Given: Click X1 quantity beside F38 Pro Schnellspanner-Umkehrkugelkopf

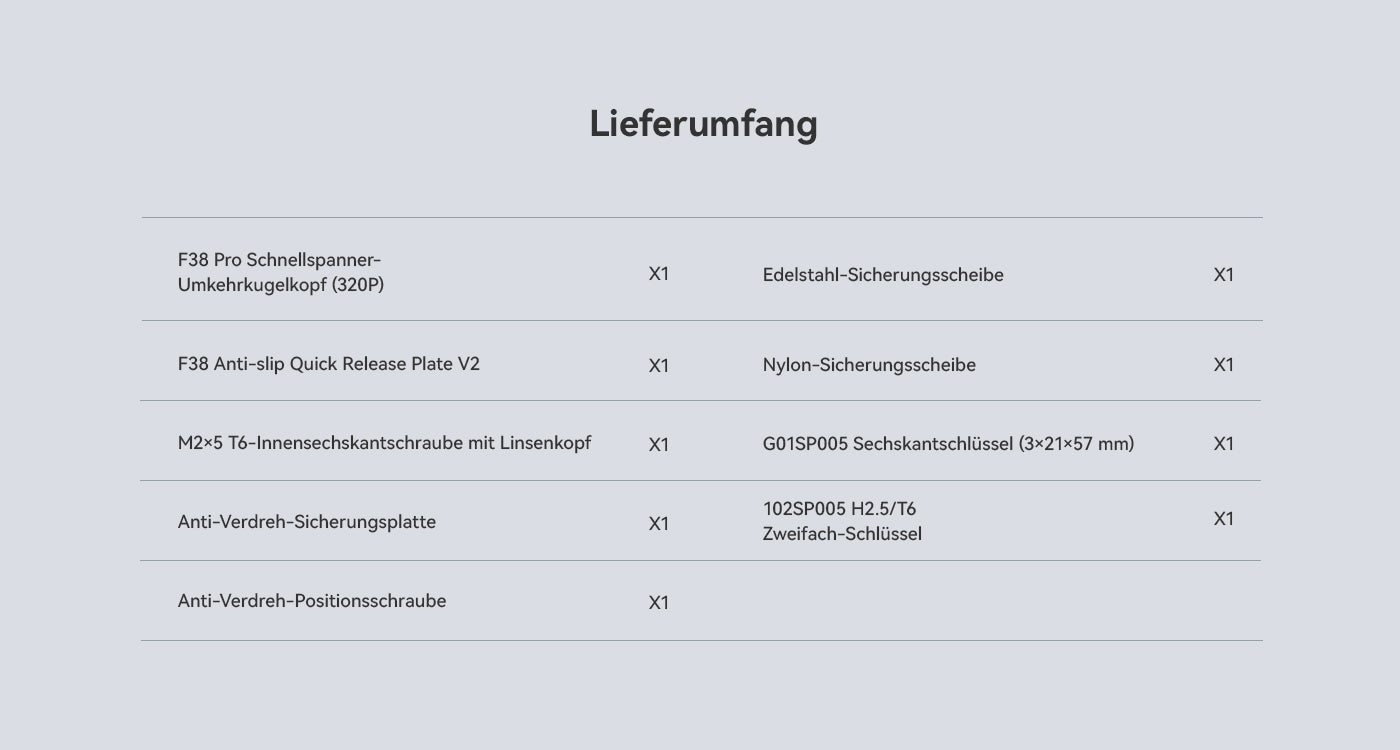Looking at the screenshot, I should [658, 274].
